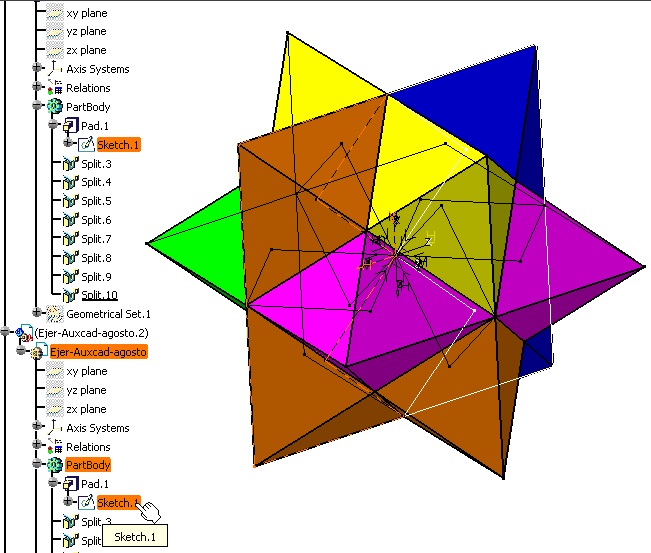Click the Split.9 feature icon
651x553 pixels.
[70, 277]
